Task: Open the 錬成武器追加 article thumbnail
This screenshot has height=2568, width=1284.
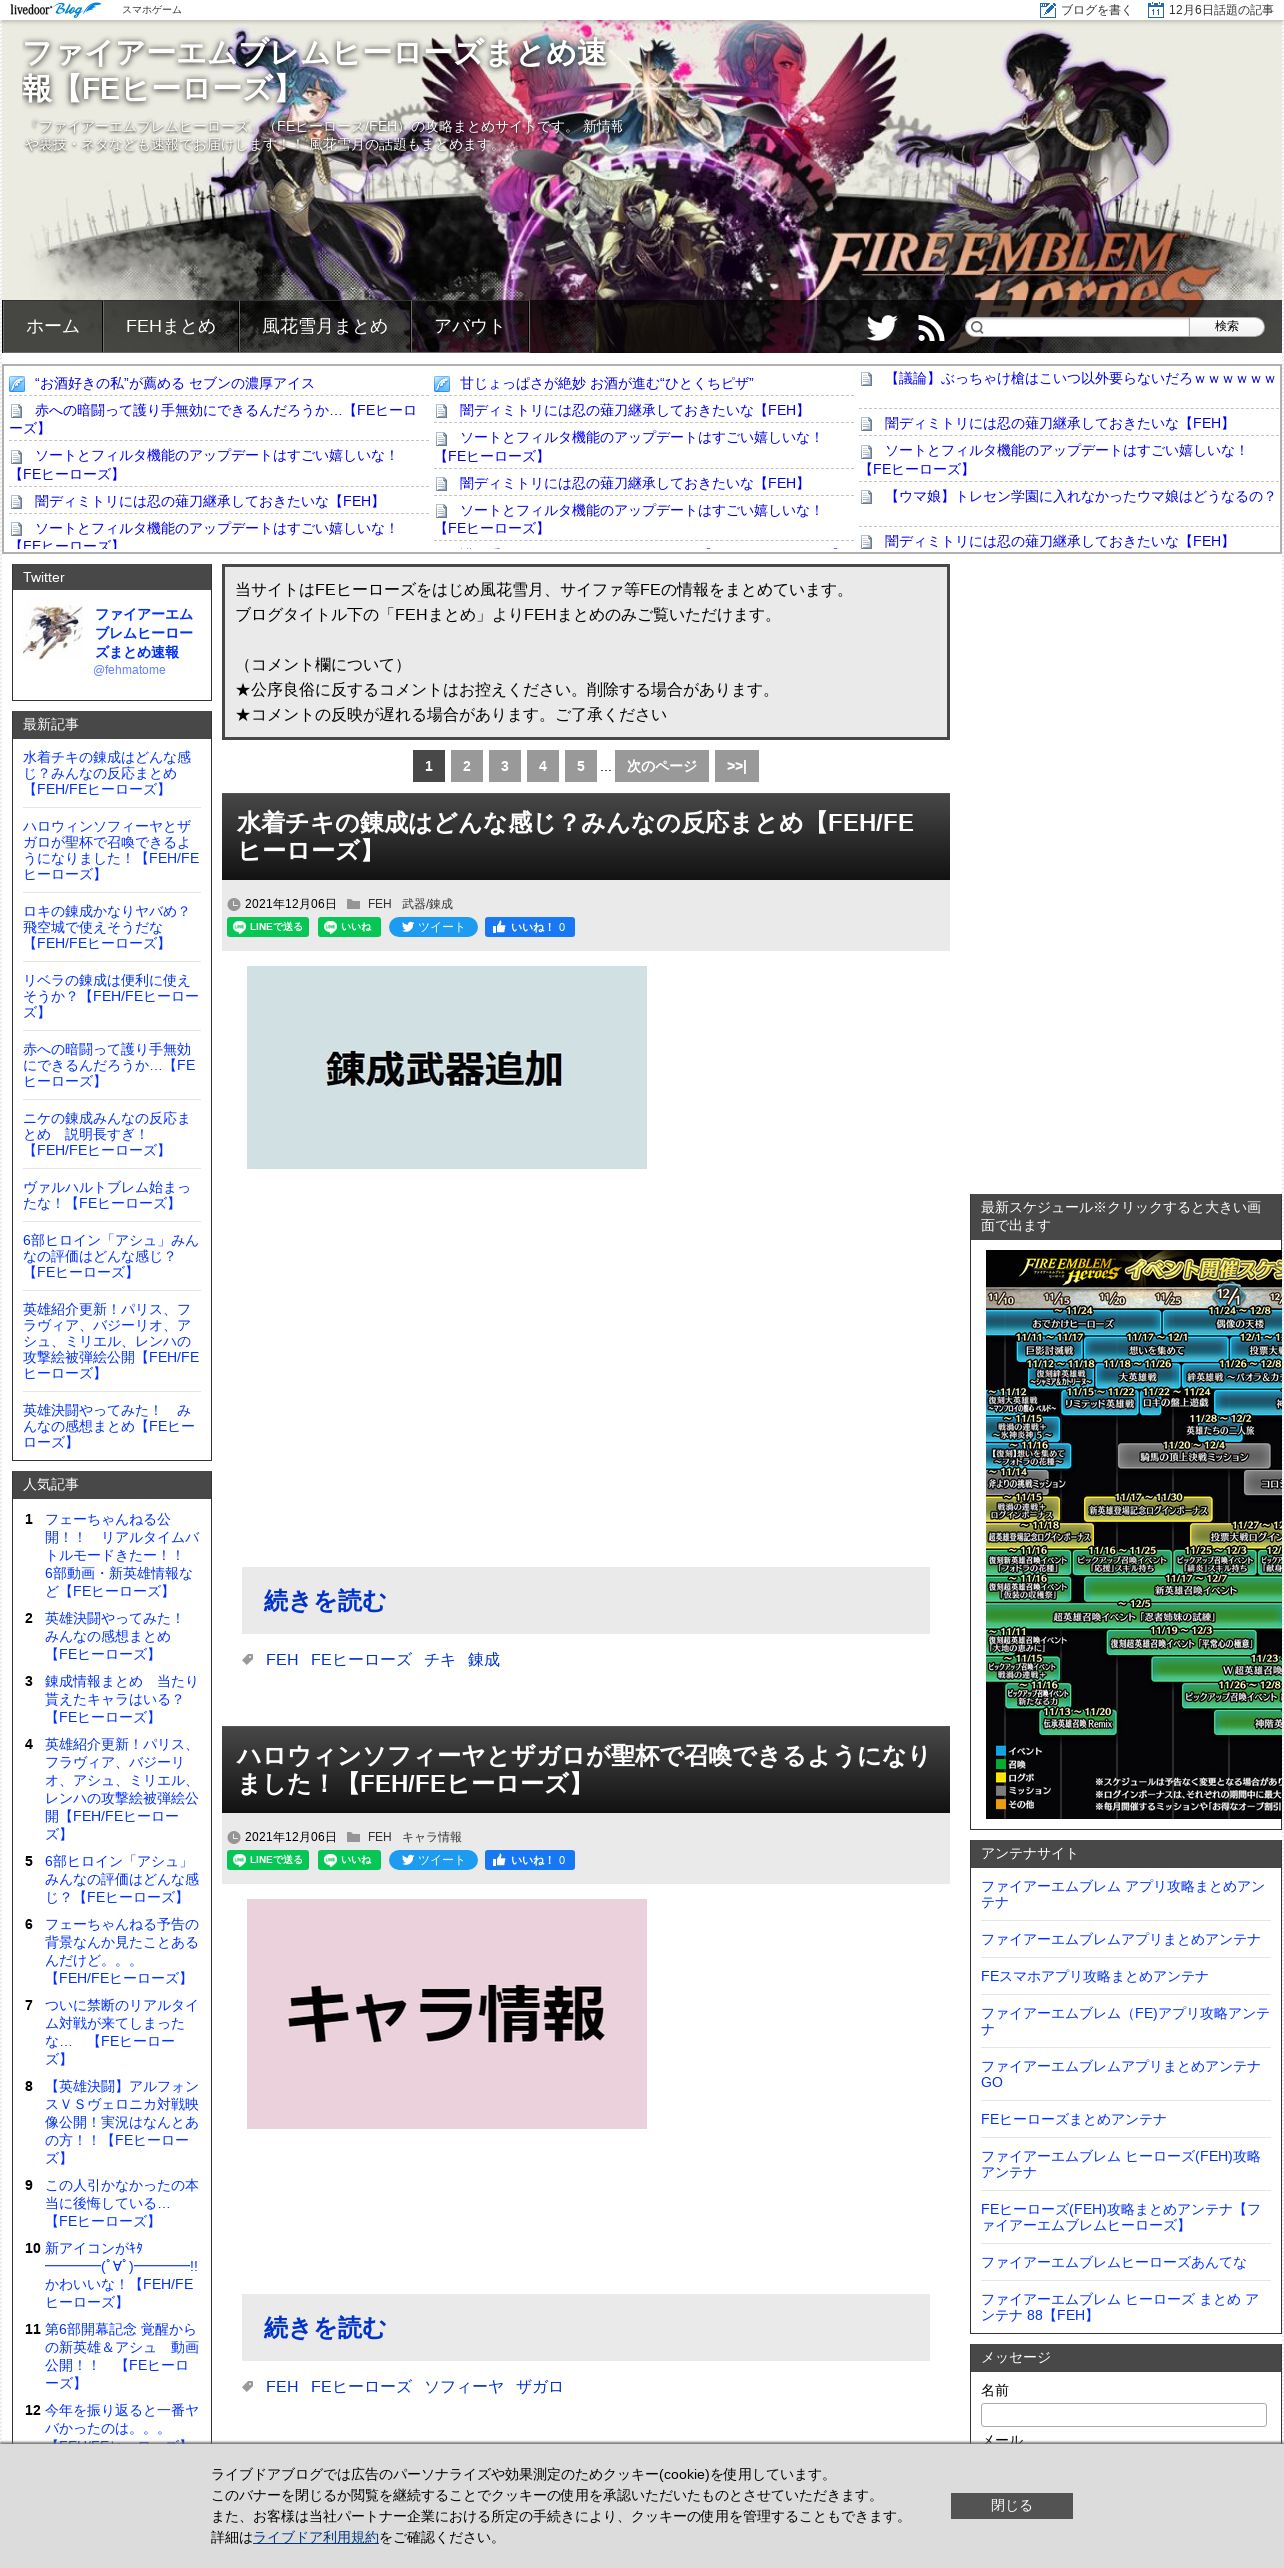Action: click(447, 1067)
